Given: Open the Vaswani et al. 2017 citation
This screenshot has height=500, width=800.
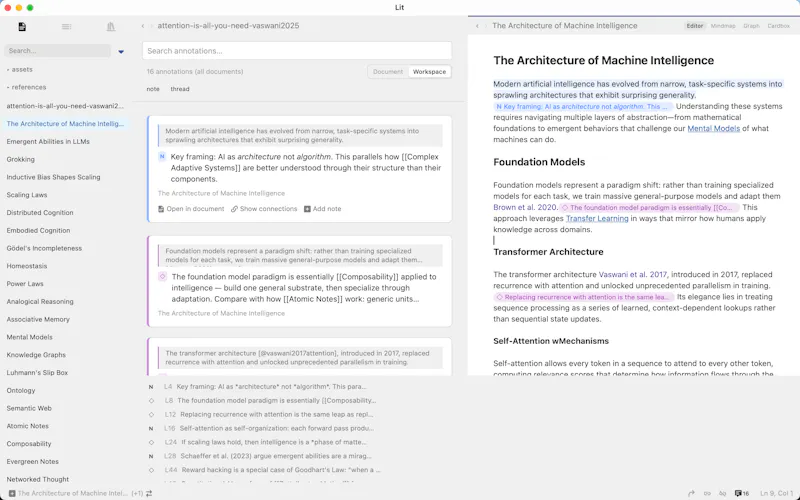Looking at the screenshot, I should [x=633, y=274].
